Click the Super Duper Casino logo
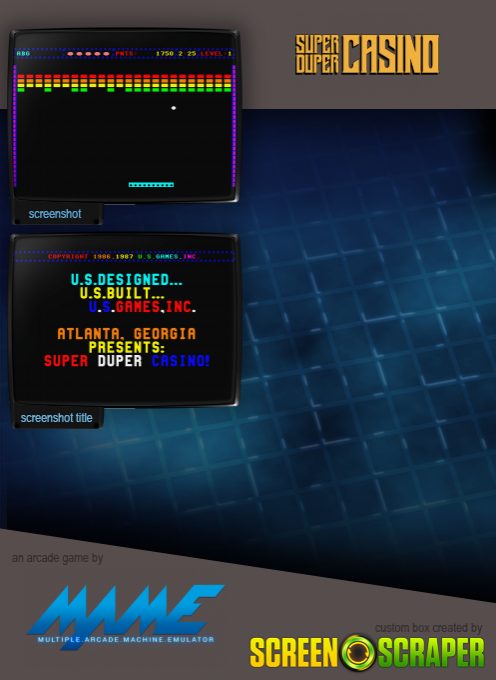The width and height of the screenshot is (496, 680). pos(367,54)
